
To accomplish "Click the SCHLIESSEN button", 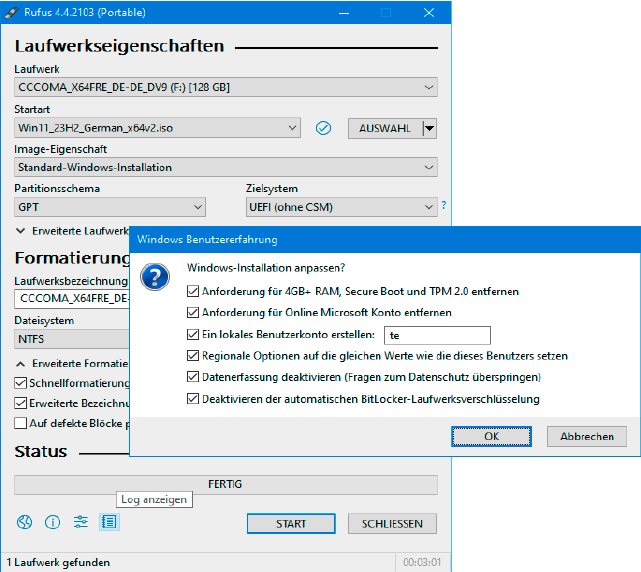I will click(392, 524).
